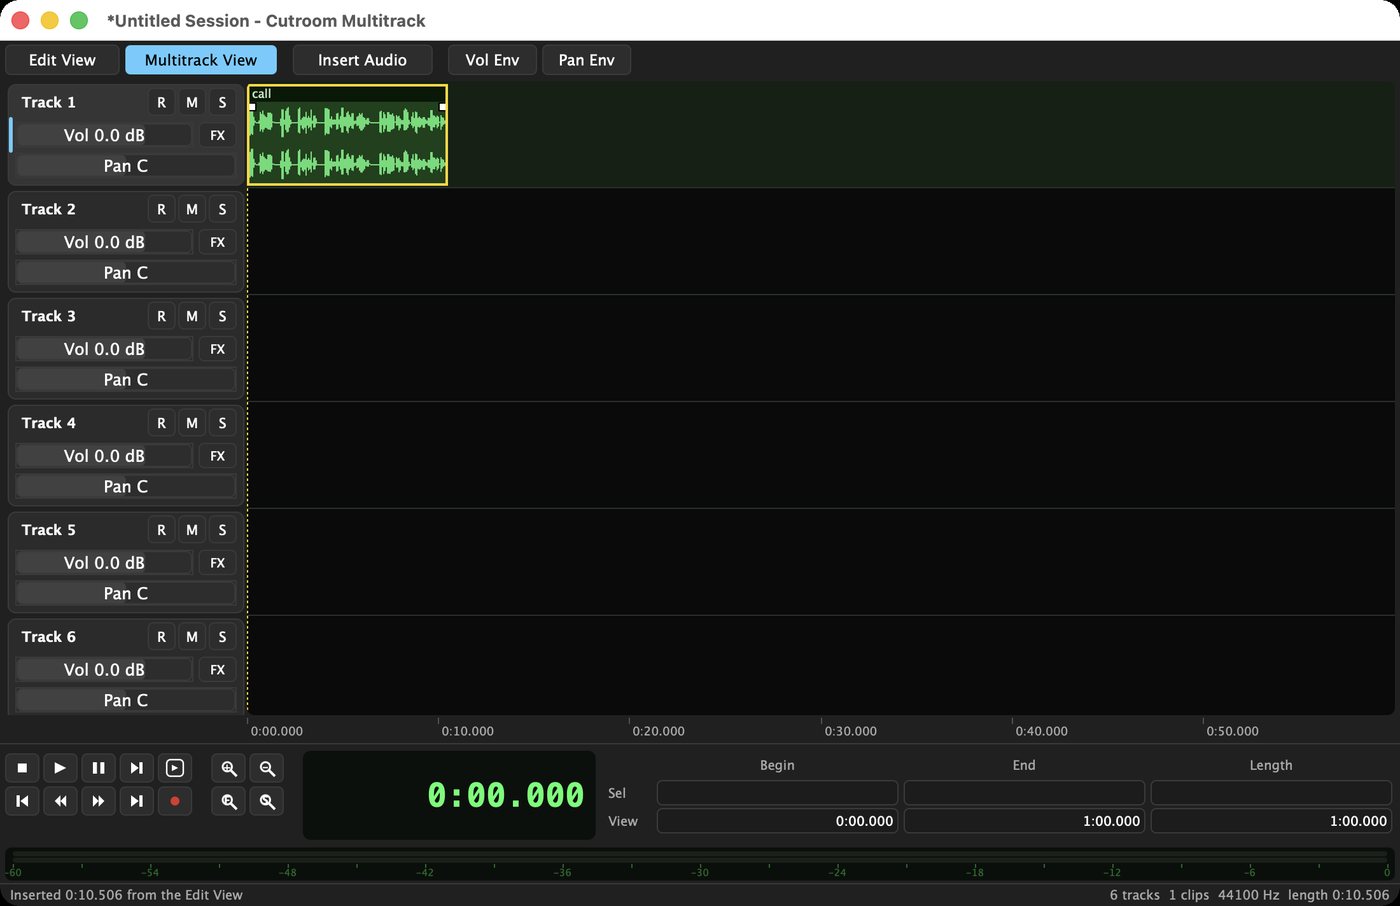Start playback with the Play button
Screen dimensions: 1400x906
coord(60,768)
